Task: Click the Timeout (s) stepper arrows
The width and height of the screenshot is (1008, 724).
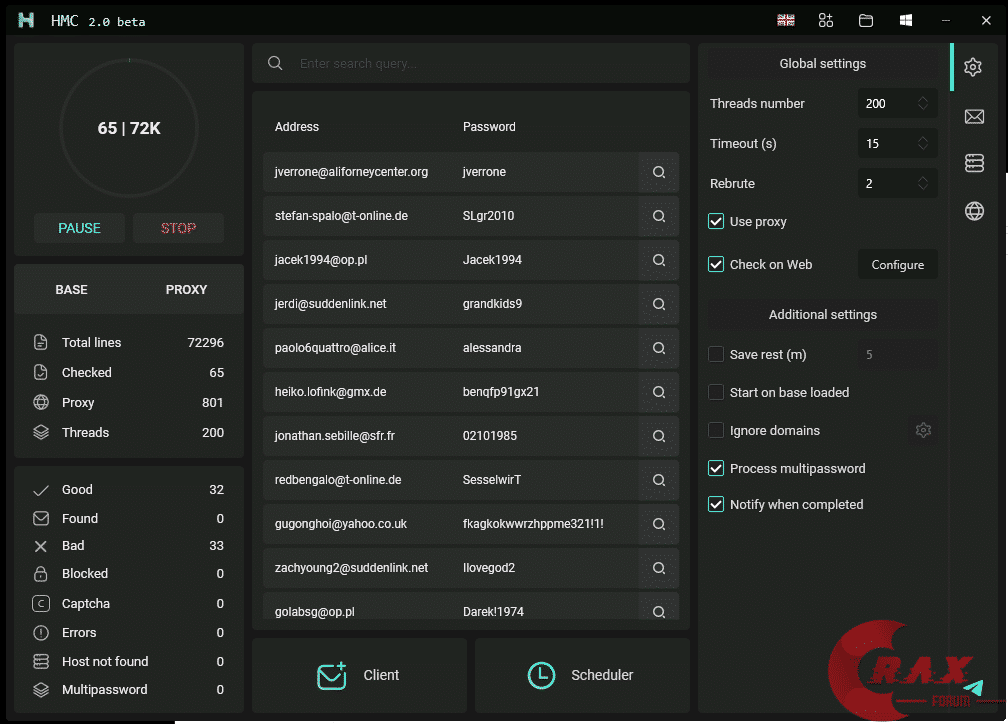Action: pos(923,143)
